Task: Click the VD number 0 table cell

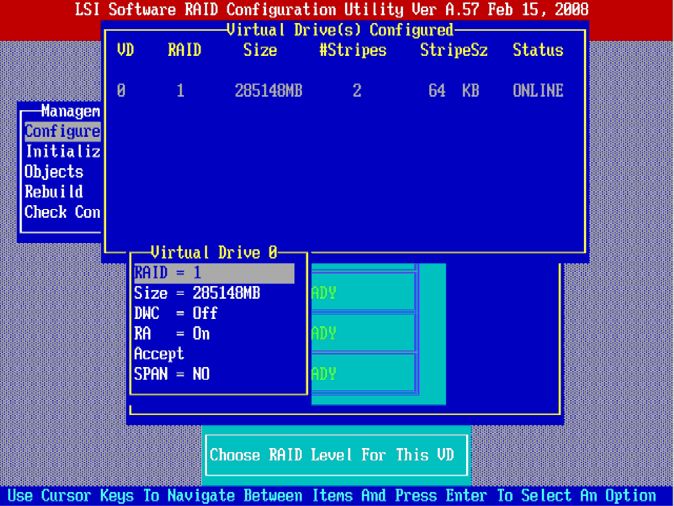Action: pyautogui.click(x=121, y=91)
